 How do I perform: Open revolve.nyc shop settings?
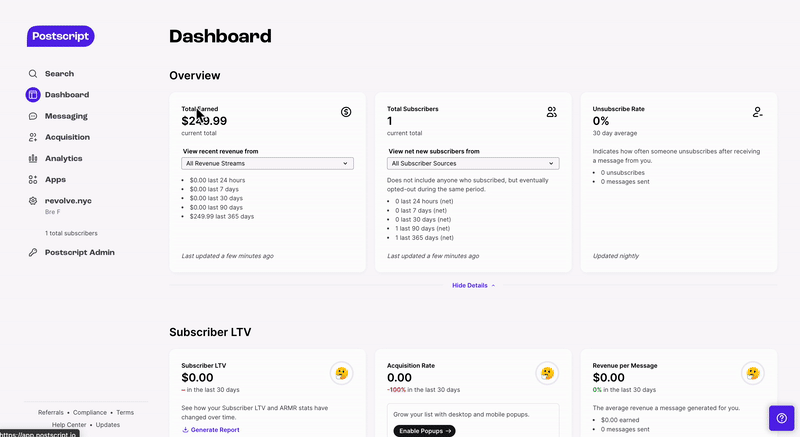[x=68, y=201]
